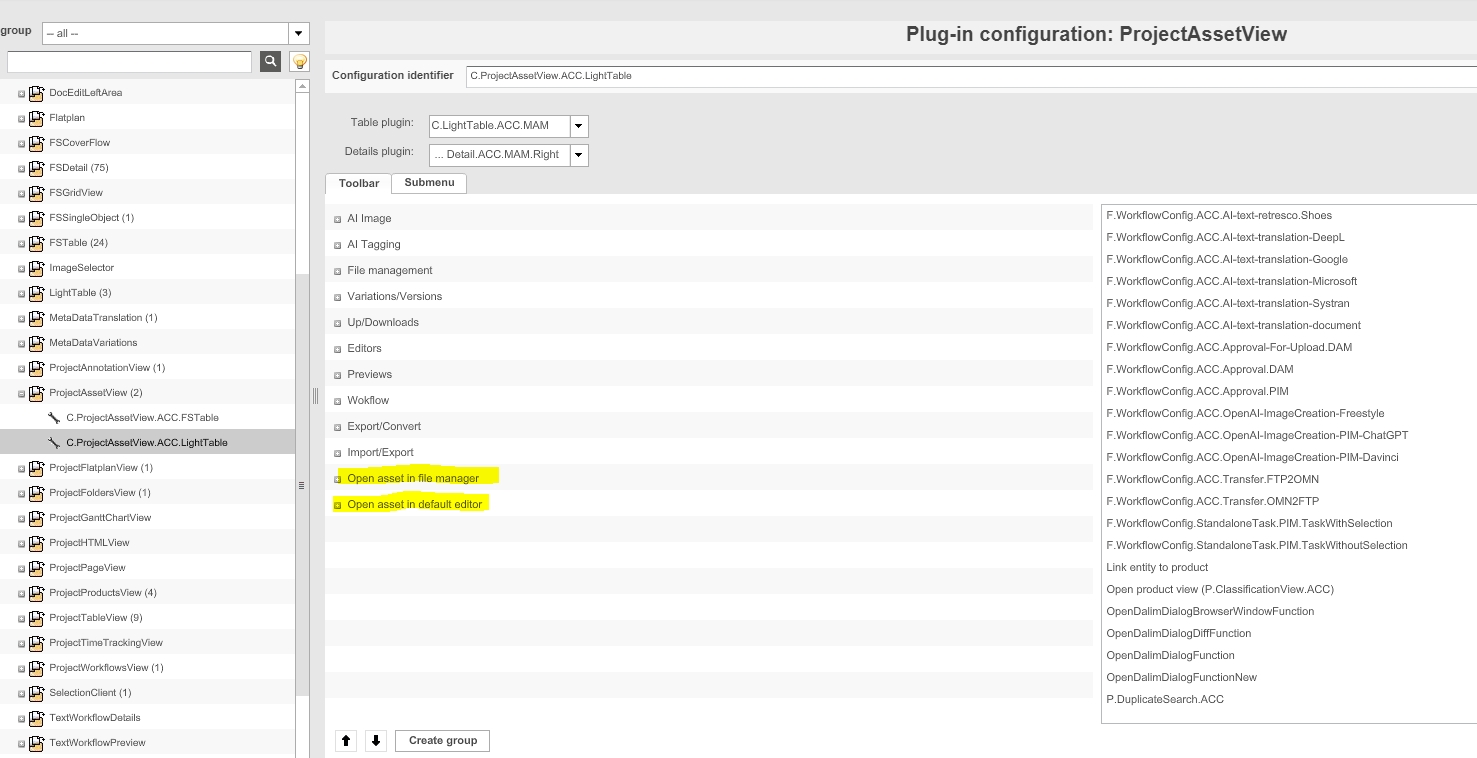Click the move down arrow button
The width and height of the screenshot is (1477, 758).
(x=376, y=741)
